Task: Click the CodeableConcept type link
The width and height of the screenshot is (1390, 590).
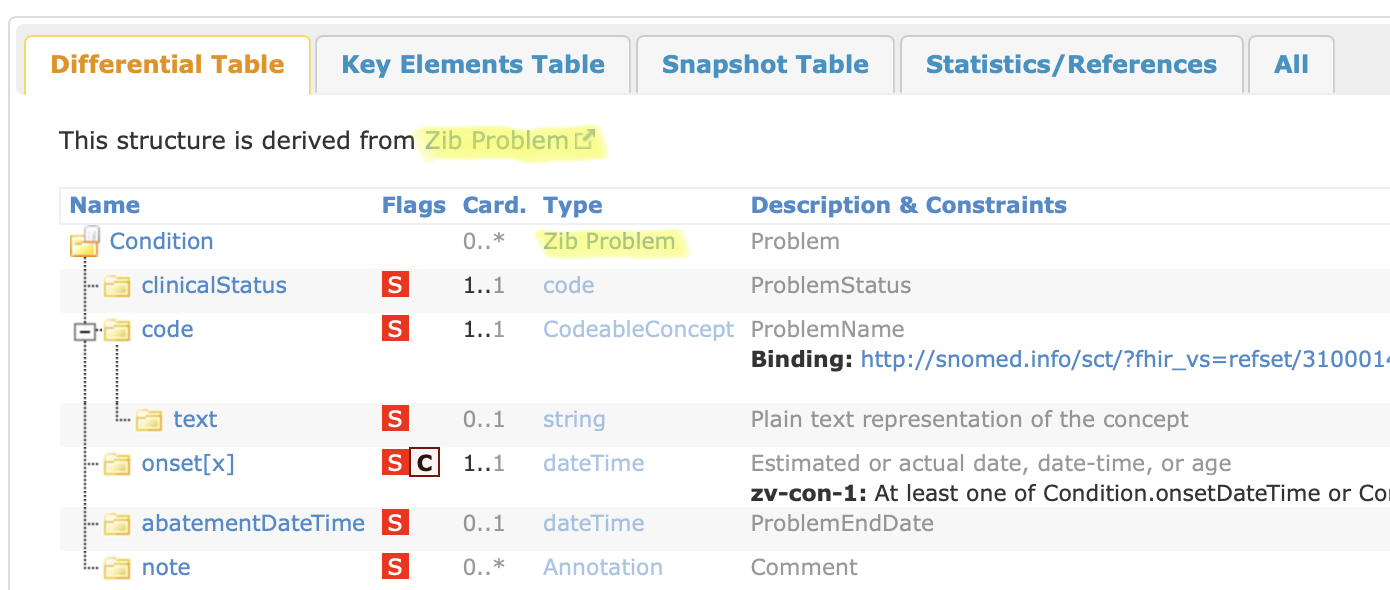Action: coord(638,330)
